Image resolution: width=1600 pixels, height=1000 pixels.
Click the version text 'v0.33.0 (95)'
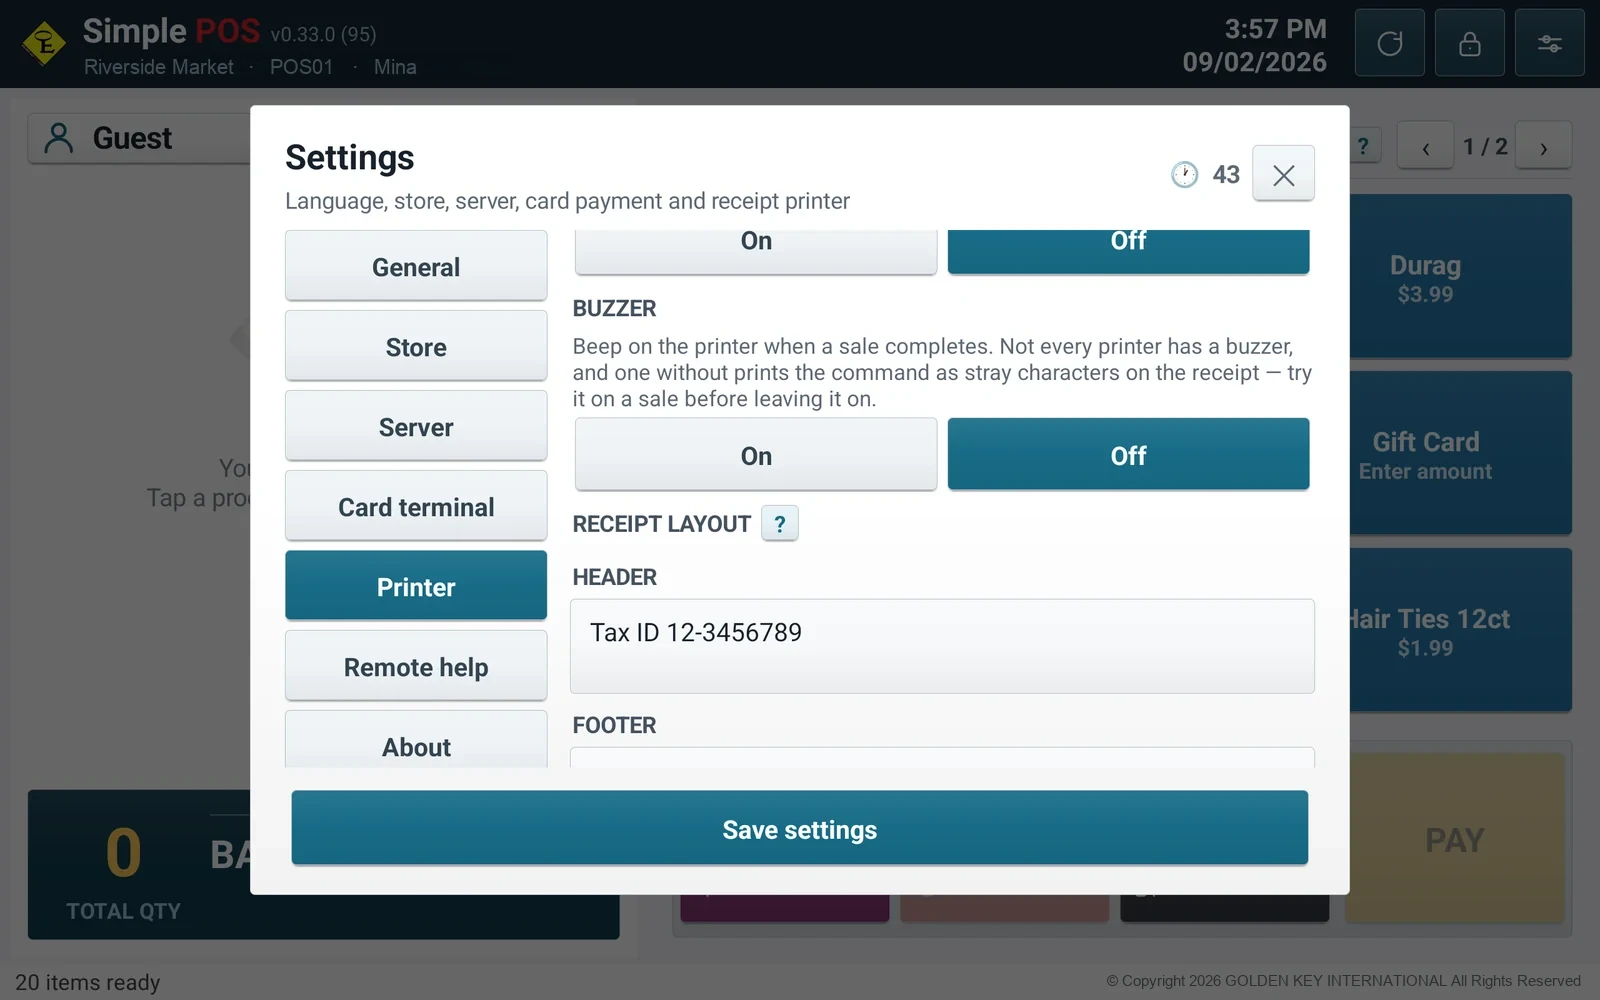click(x=323, y=34)
